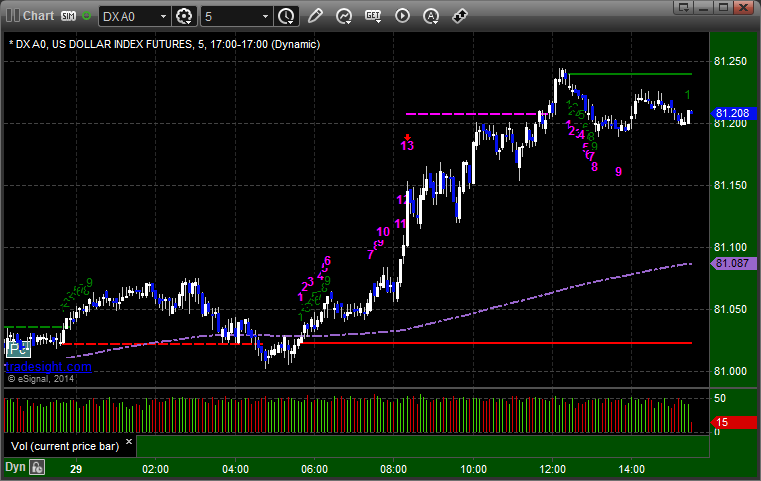Click the Chart window grip icon
761x481 pixels.
13,16
